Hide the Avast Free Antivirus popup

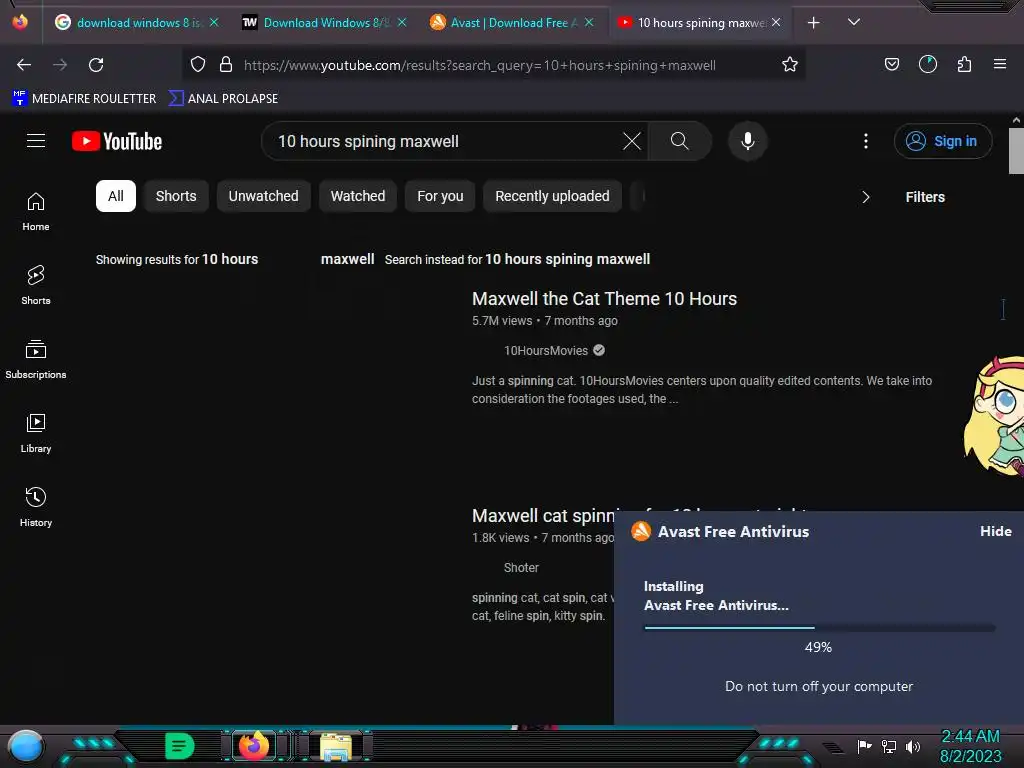click(995, 531)
